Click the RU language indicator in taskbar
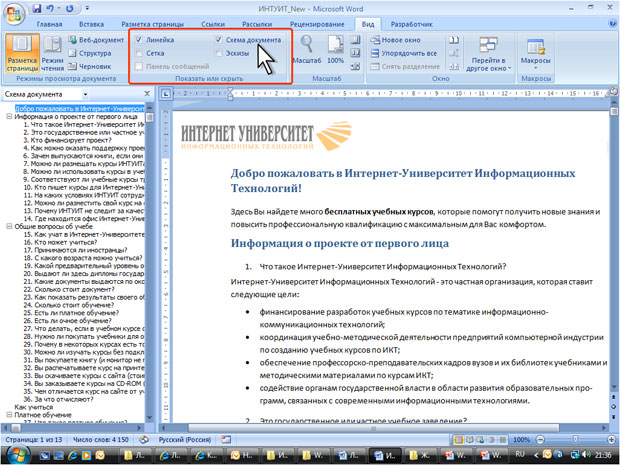The width and height of the screenshot is (620, 465). [520, 454]
